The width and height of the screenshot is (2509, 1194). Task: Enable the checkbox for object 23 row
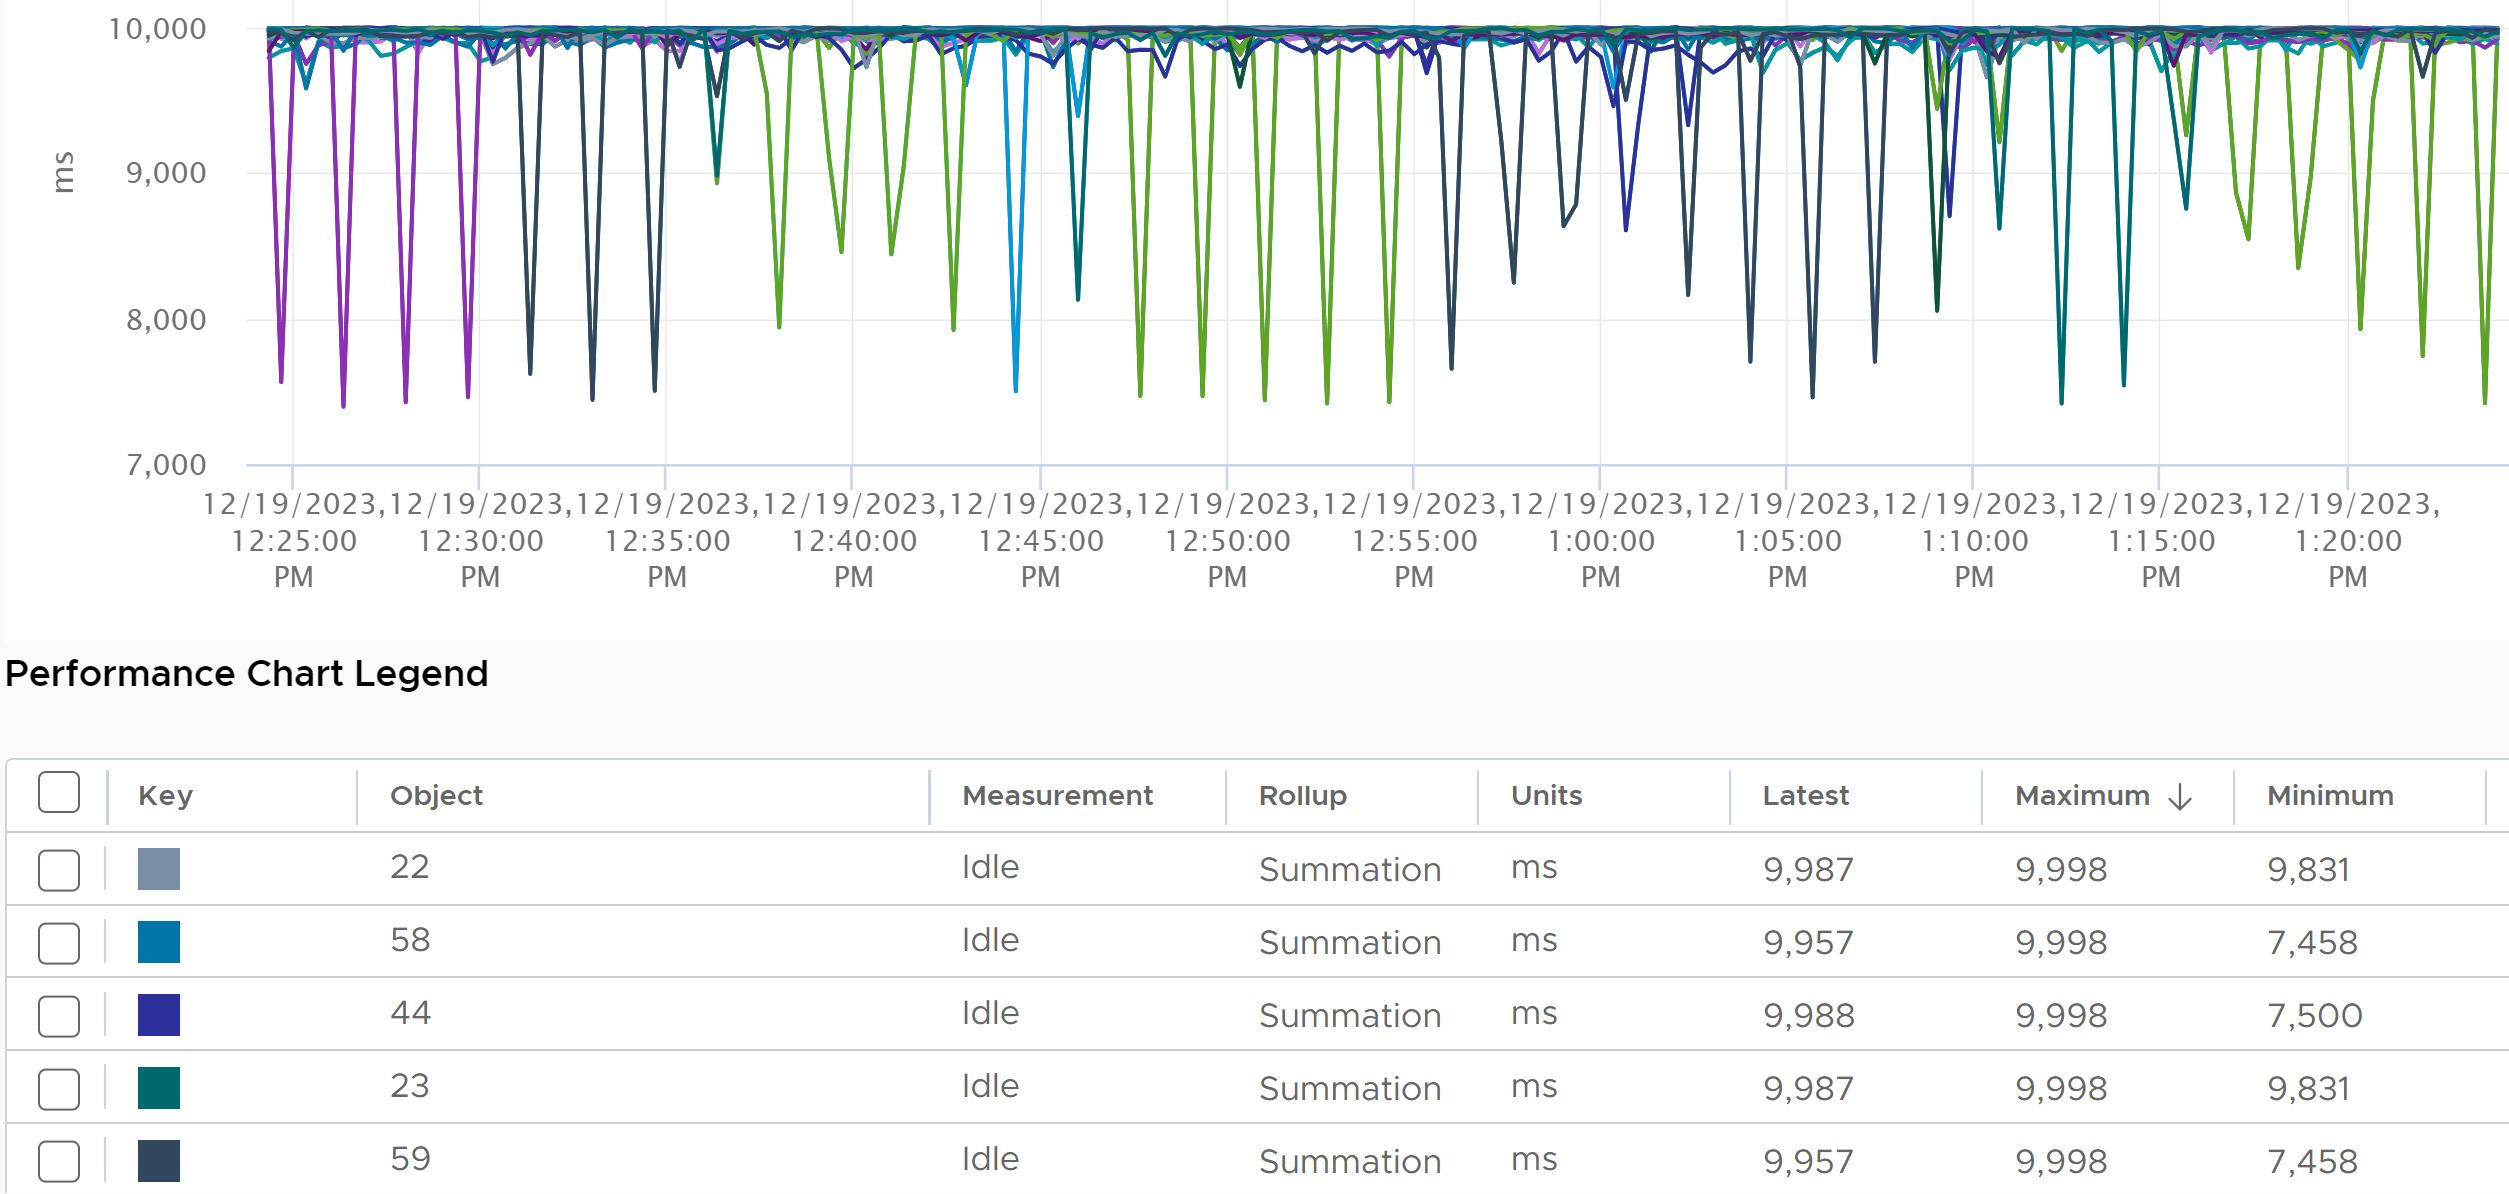(x=59, y=1089)
